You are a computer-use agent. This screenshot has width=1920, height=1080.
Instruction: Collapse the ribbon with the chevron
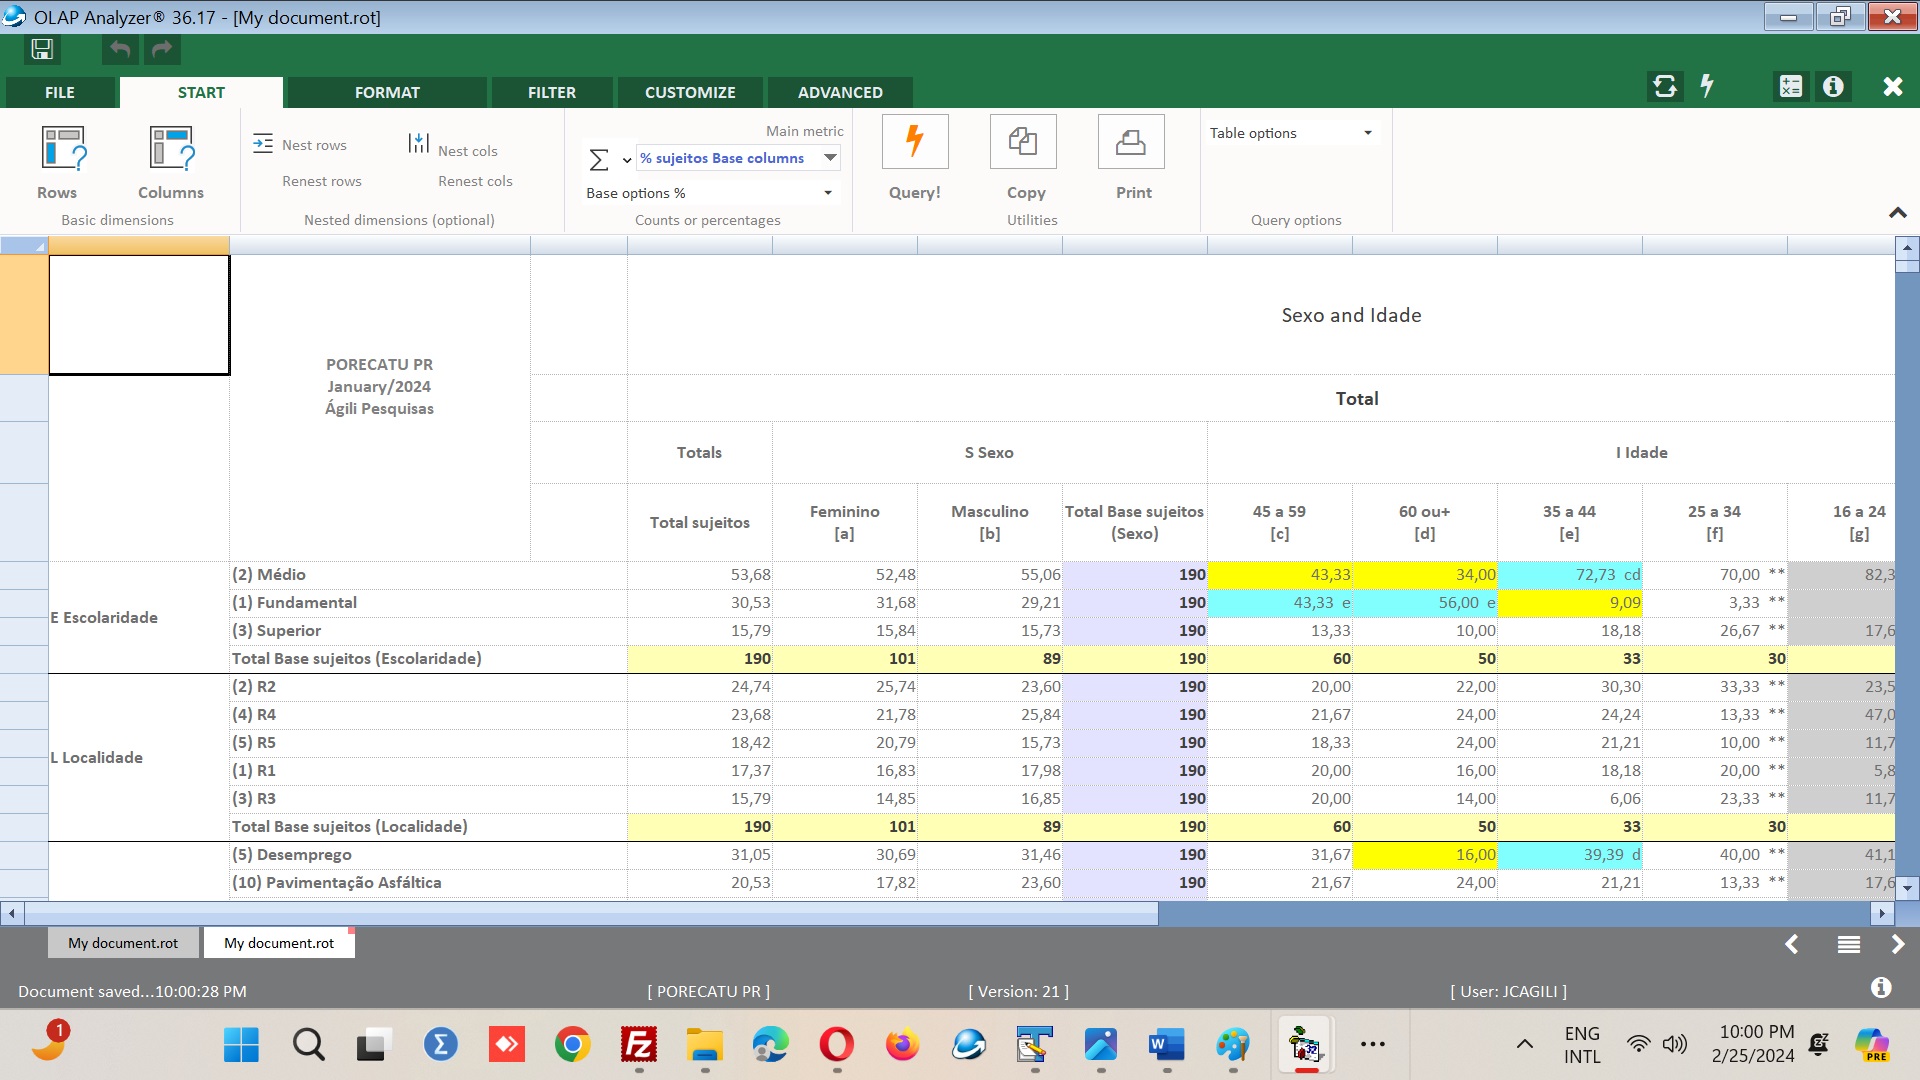(x=1897, y=213)
